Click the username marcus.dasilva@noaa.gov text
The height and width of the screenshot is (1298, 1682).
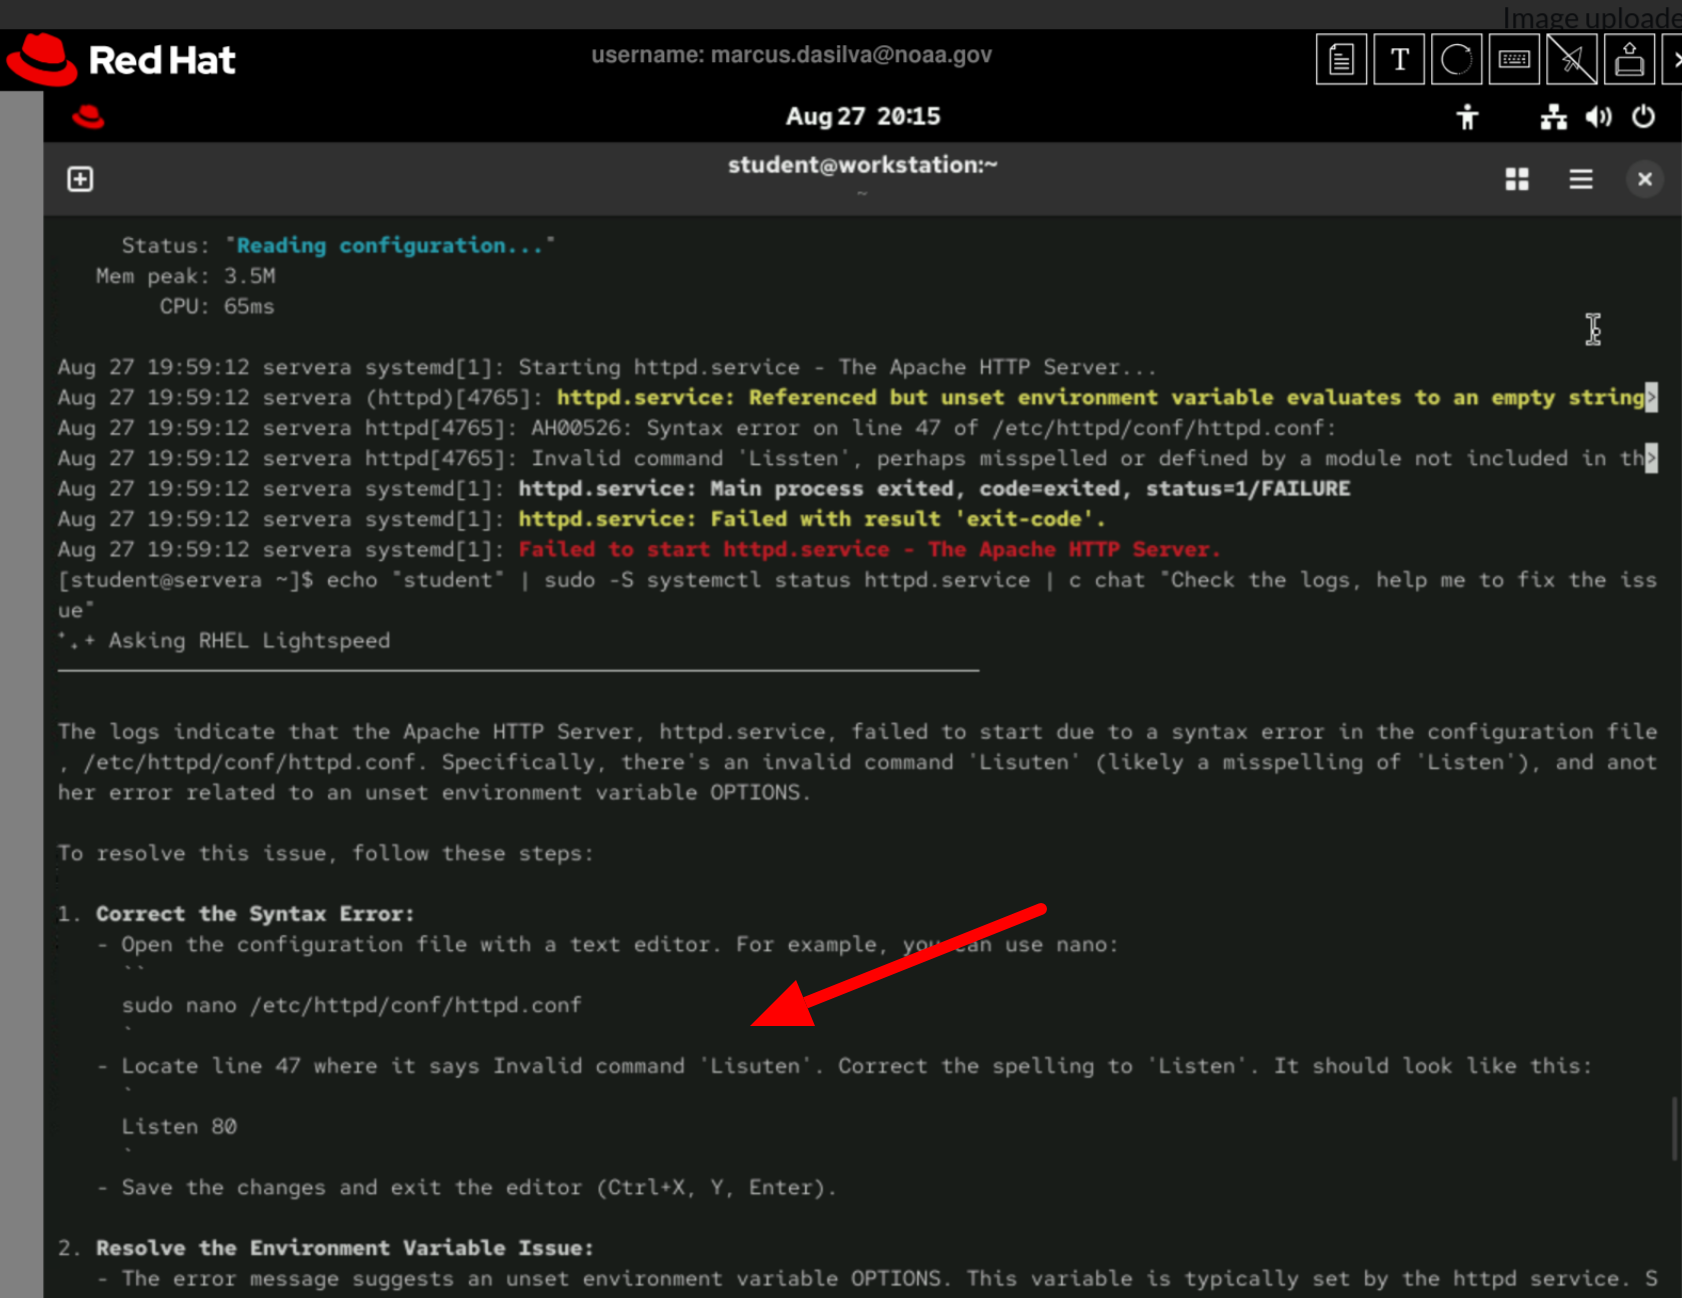[x=791, y=55]
